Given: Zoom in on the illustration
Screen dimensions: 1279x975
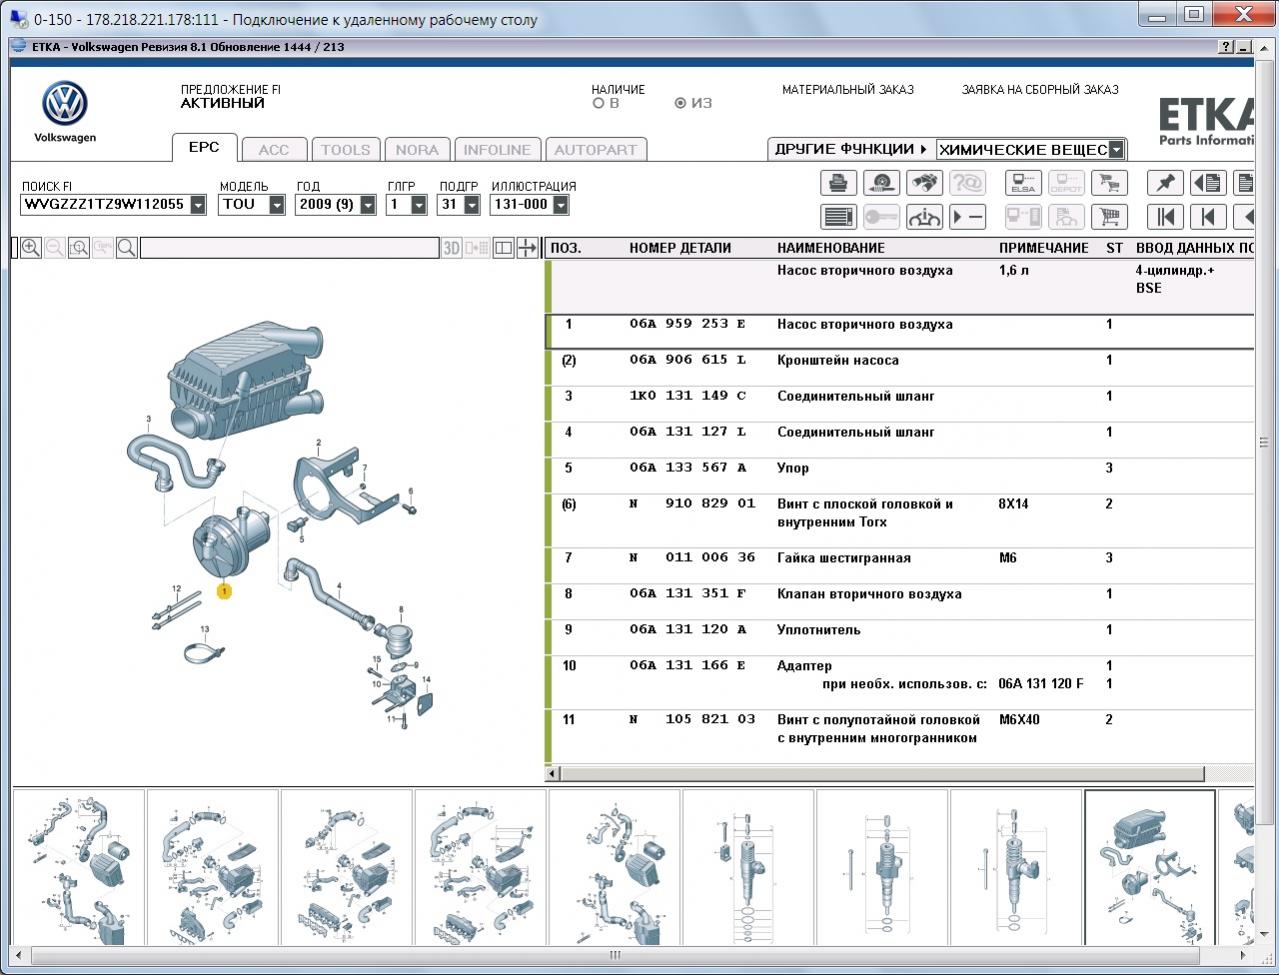Looking at the screenshot, I should click(31, 248).
